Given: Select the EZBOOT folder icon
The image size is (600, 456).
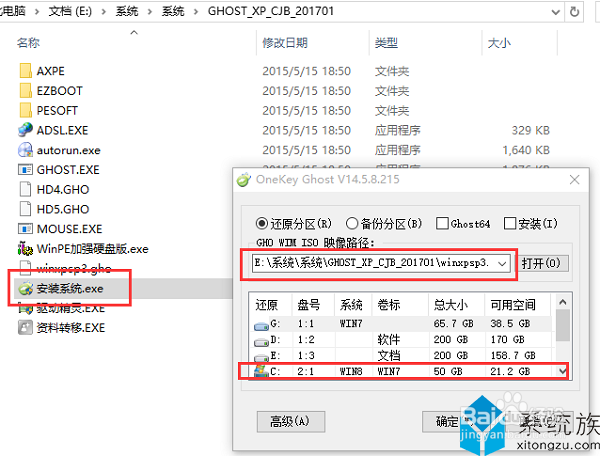Looking at the screenshot, I should 26,91.
